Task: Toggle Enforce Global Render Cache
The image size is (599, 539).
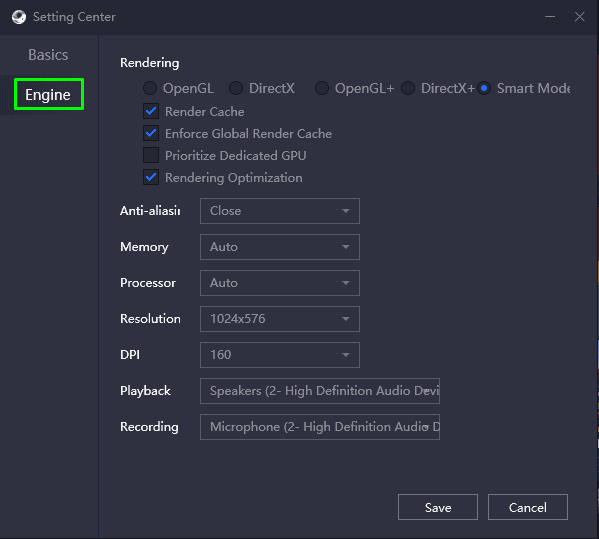Action: pos(151,134)
